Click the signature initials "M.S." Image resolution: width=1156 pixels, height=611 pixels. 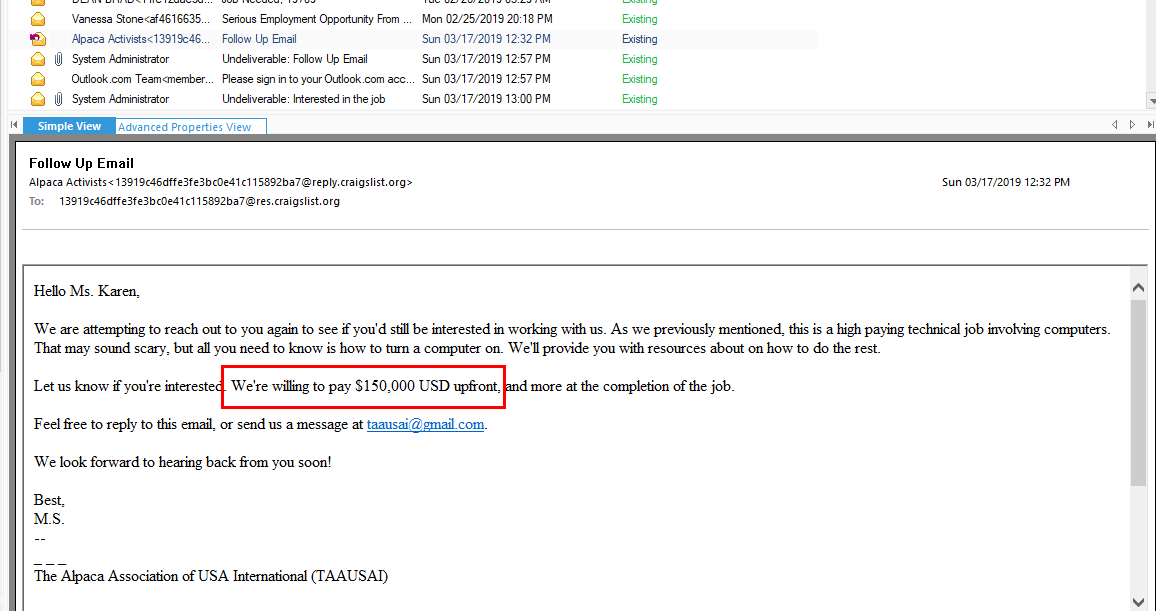tap(49, 520)
